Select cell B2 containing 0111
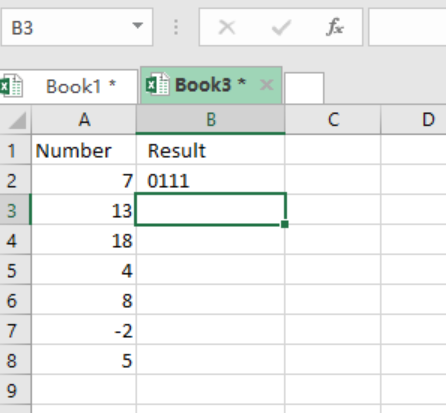446x413 pixels. (210, 180)
